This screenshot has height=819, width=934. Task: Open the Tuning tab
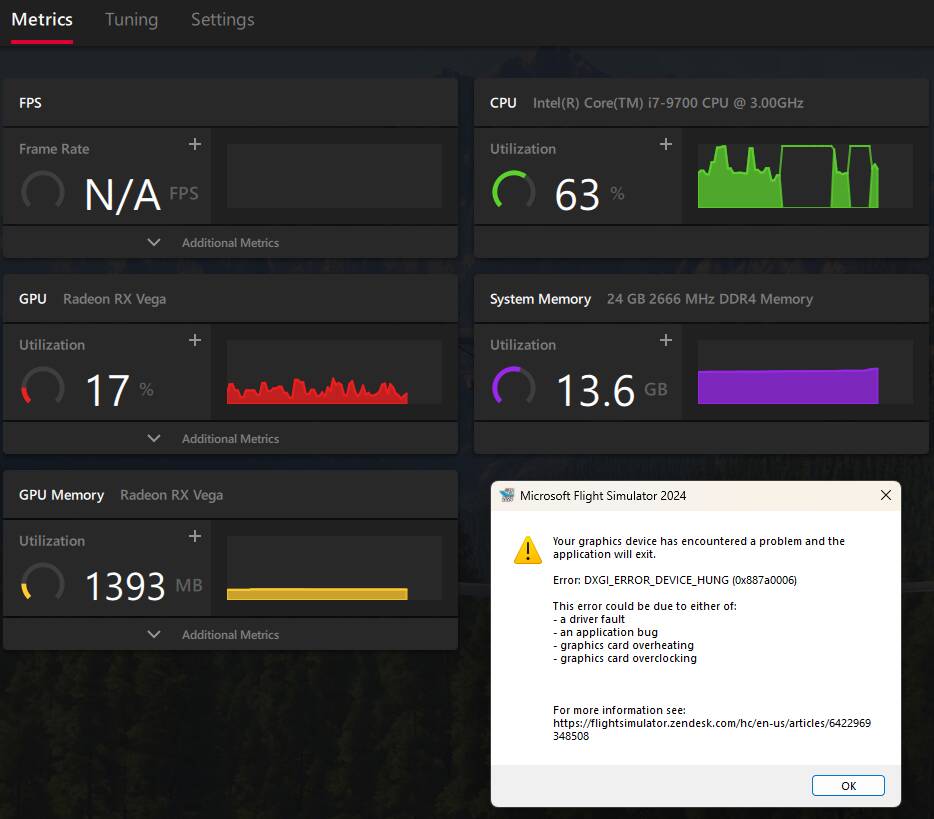tap(132, 20)
